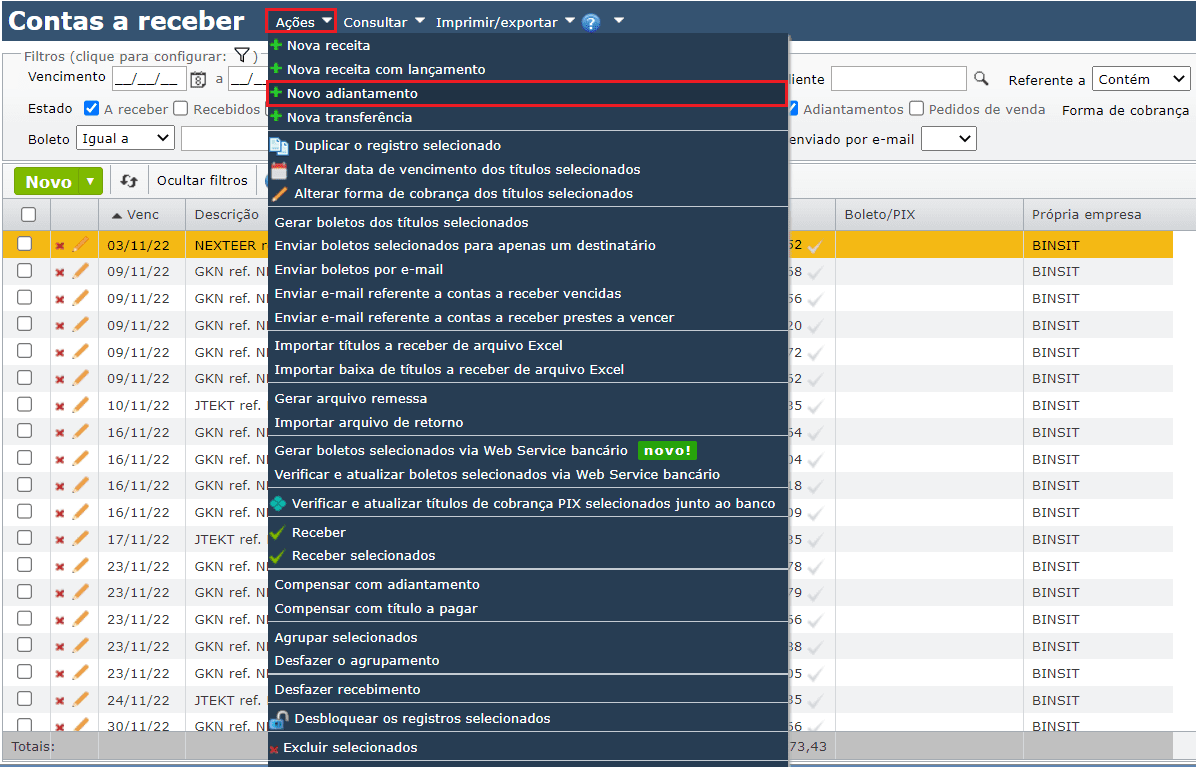
Task: Click the refresh arrows toolbar icon
Action: [x=129, y=181]
